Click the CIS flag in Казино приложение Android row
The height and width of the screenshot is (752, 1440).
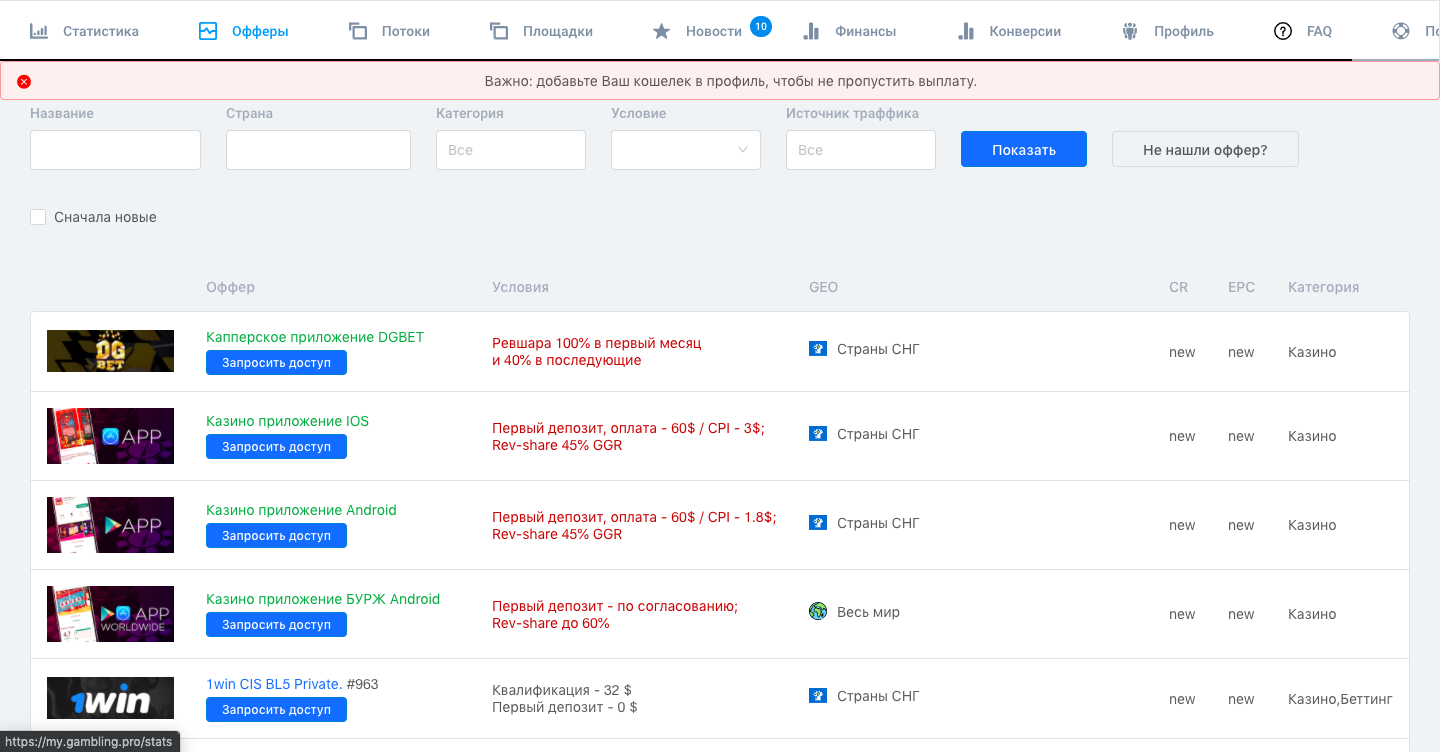[818, 523]
